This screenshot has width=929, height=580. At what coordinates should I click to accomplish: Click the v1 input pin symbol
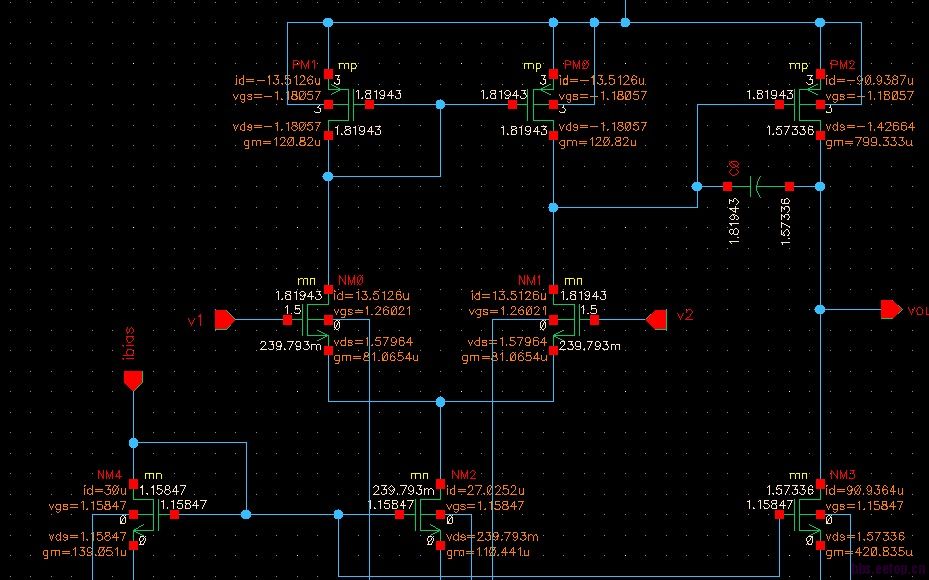[225, 320]
